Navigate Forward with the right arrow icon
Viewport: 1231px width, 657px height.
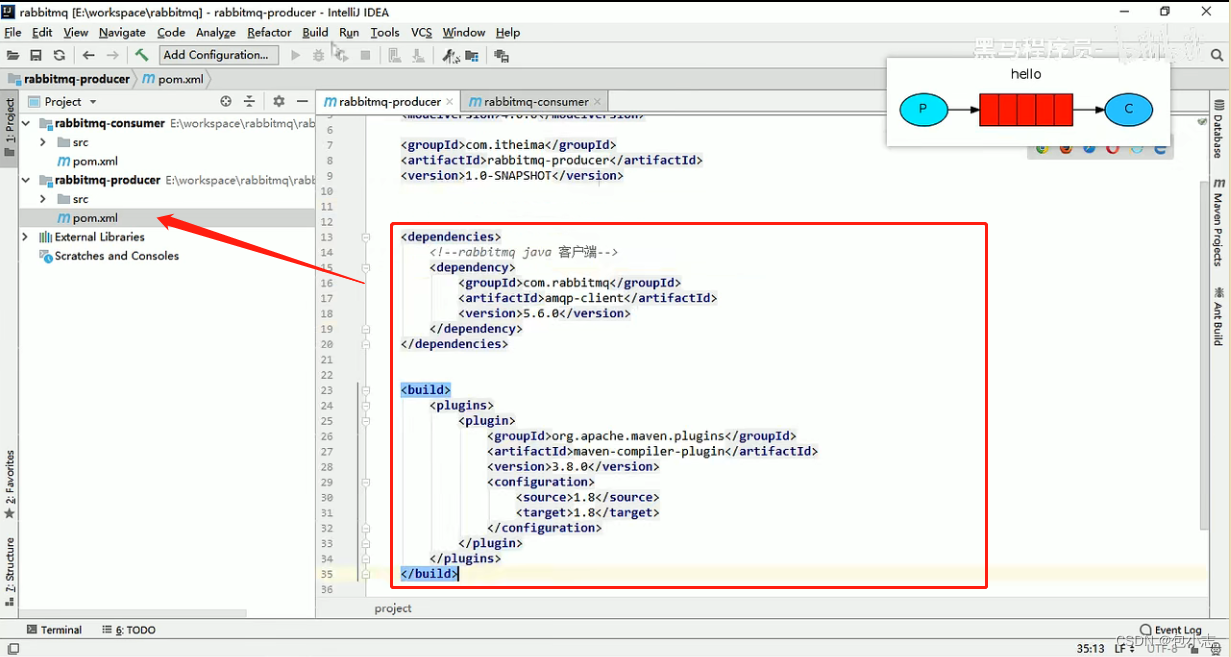click(112, 56)
